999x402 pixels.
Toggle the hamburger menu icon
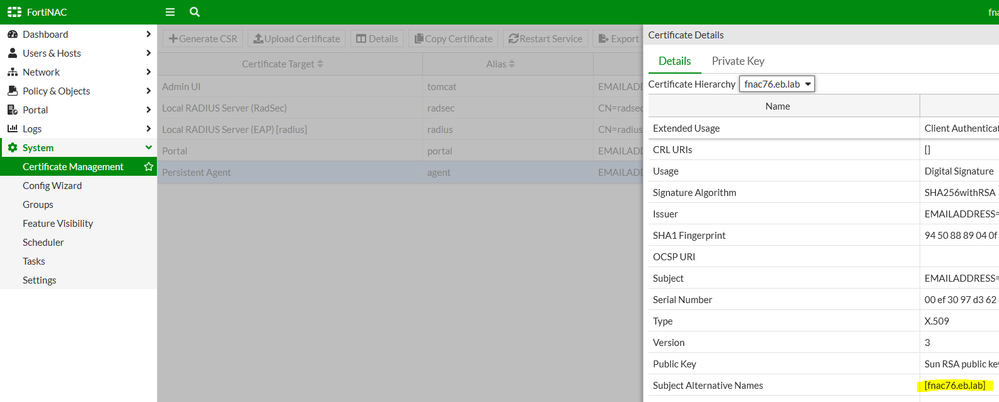[170, 12]
